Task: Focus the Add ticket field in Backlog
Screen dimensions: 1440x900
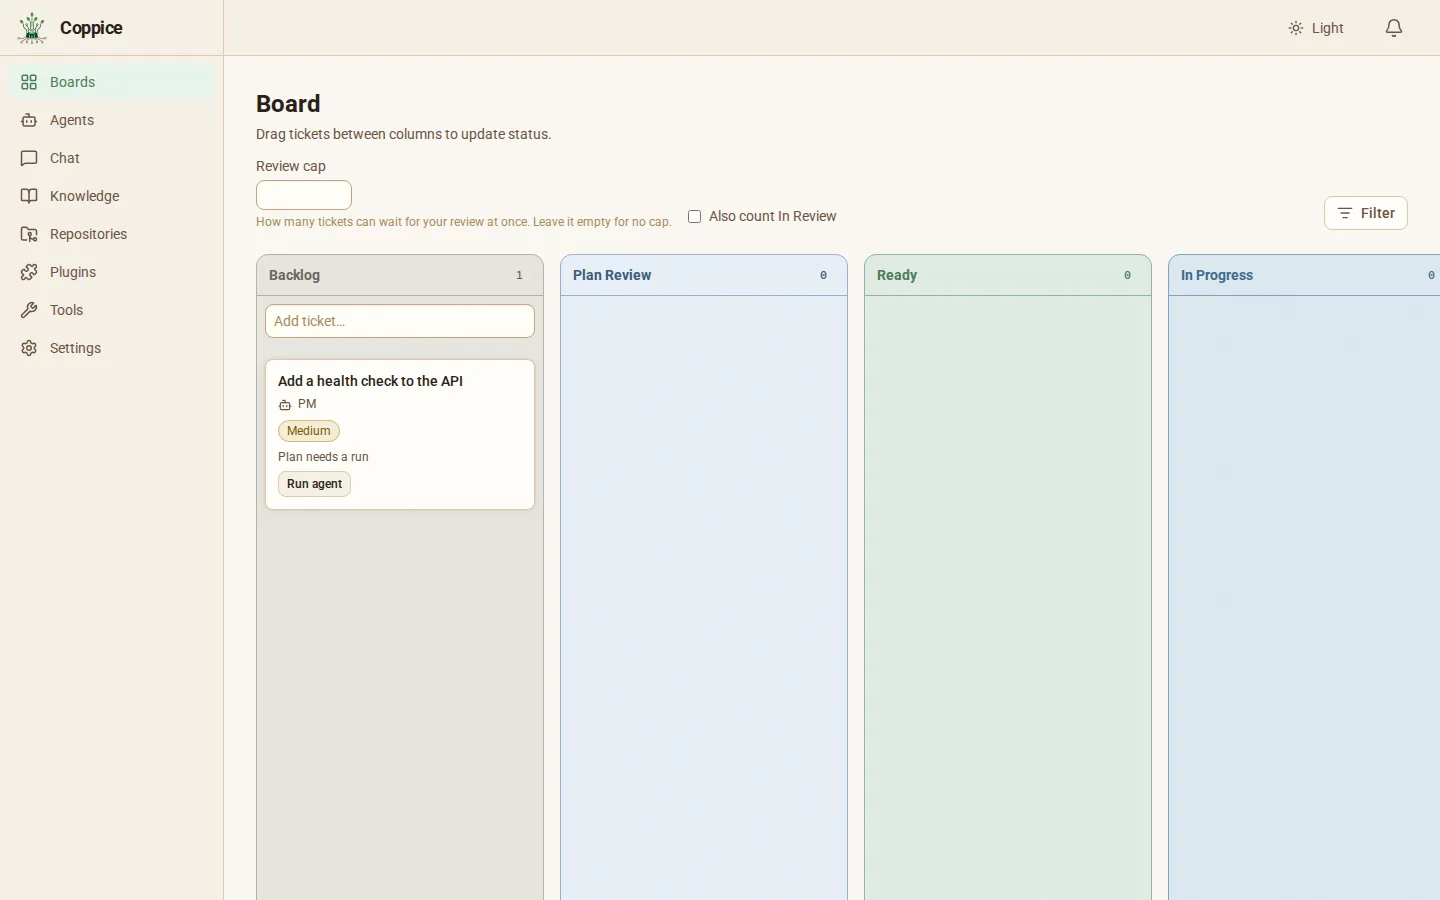Action: pyautogui.click(x=400, y=321)
